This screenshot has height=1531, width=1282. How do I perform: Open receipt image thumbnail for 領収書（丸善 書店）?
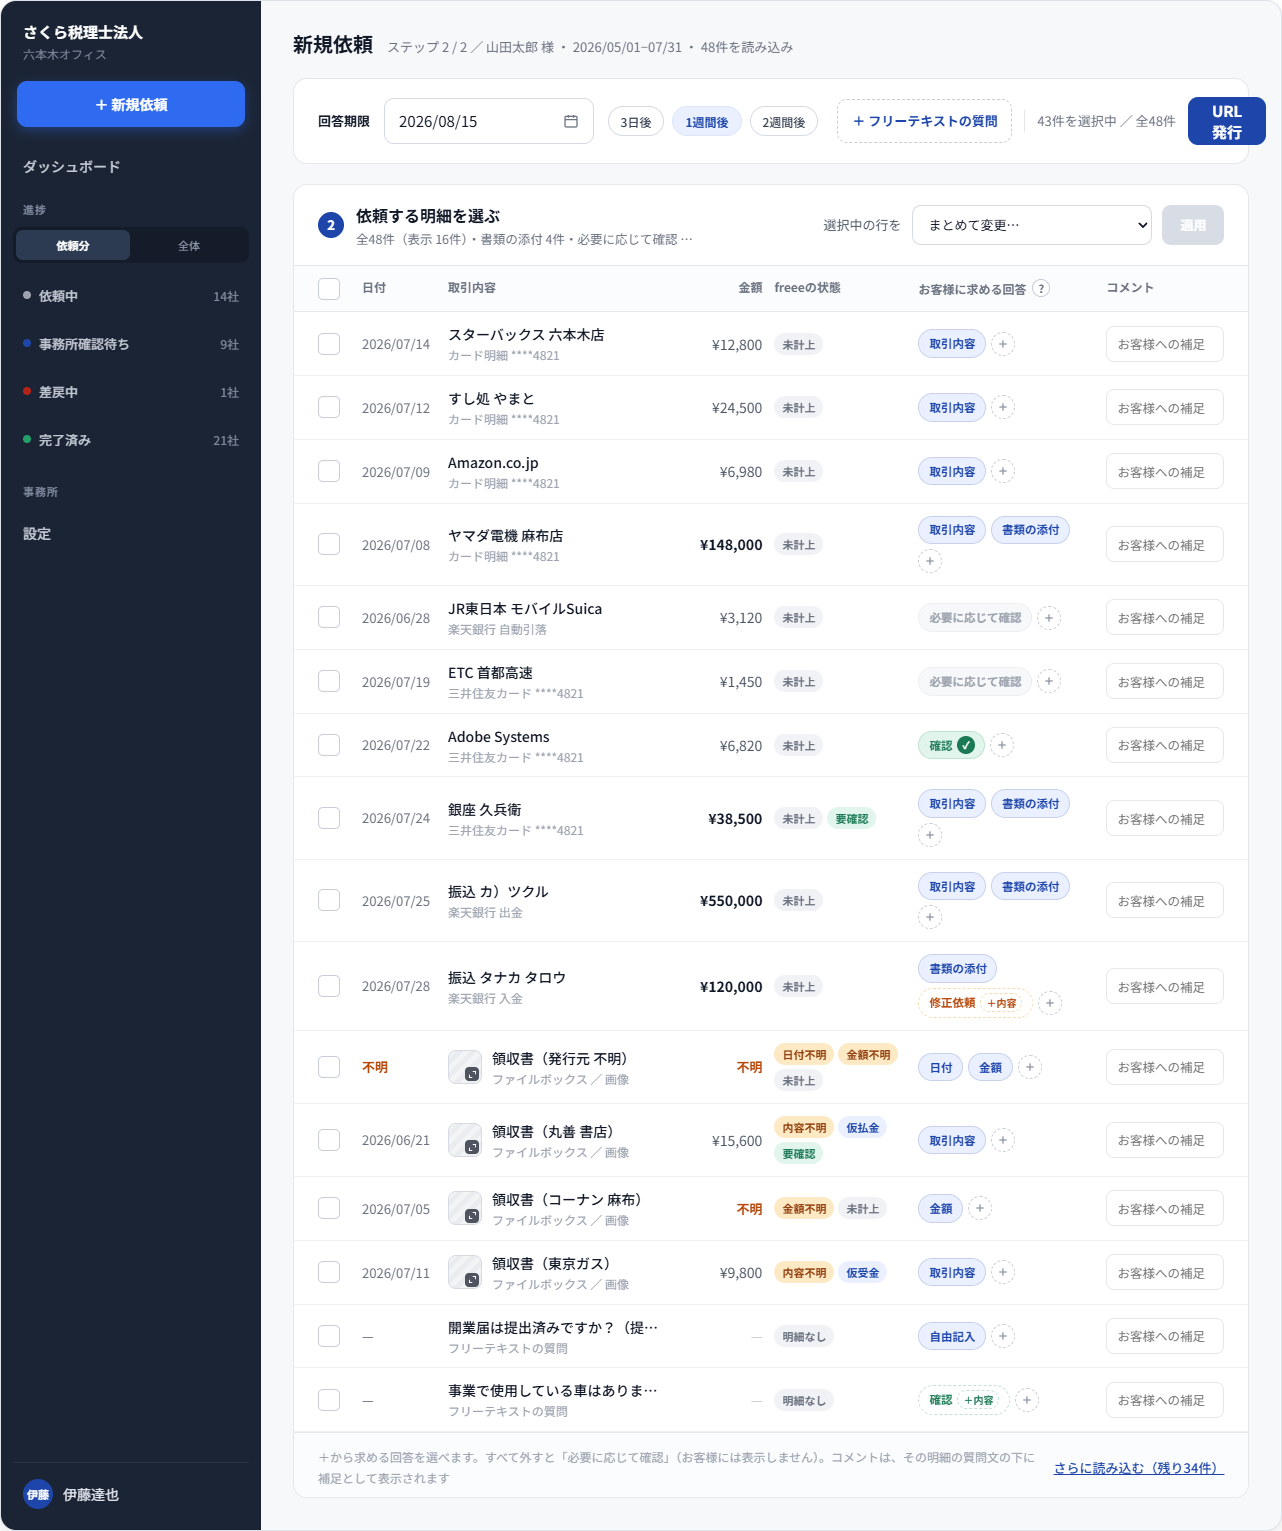[465, 1140]
